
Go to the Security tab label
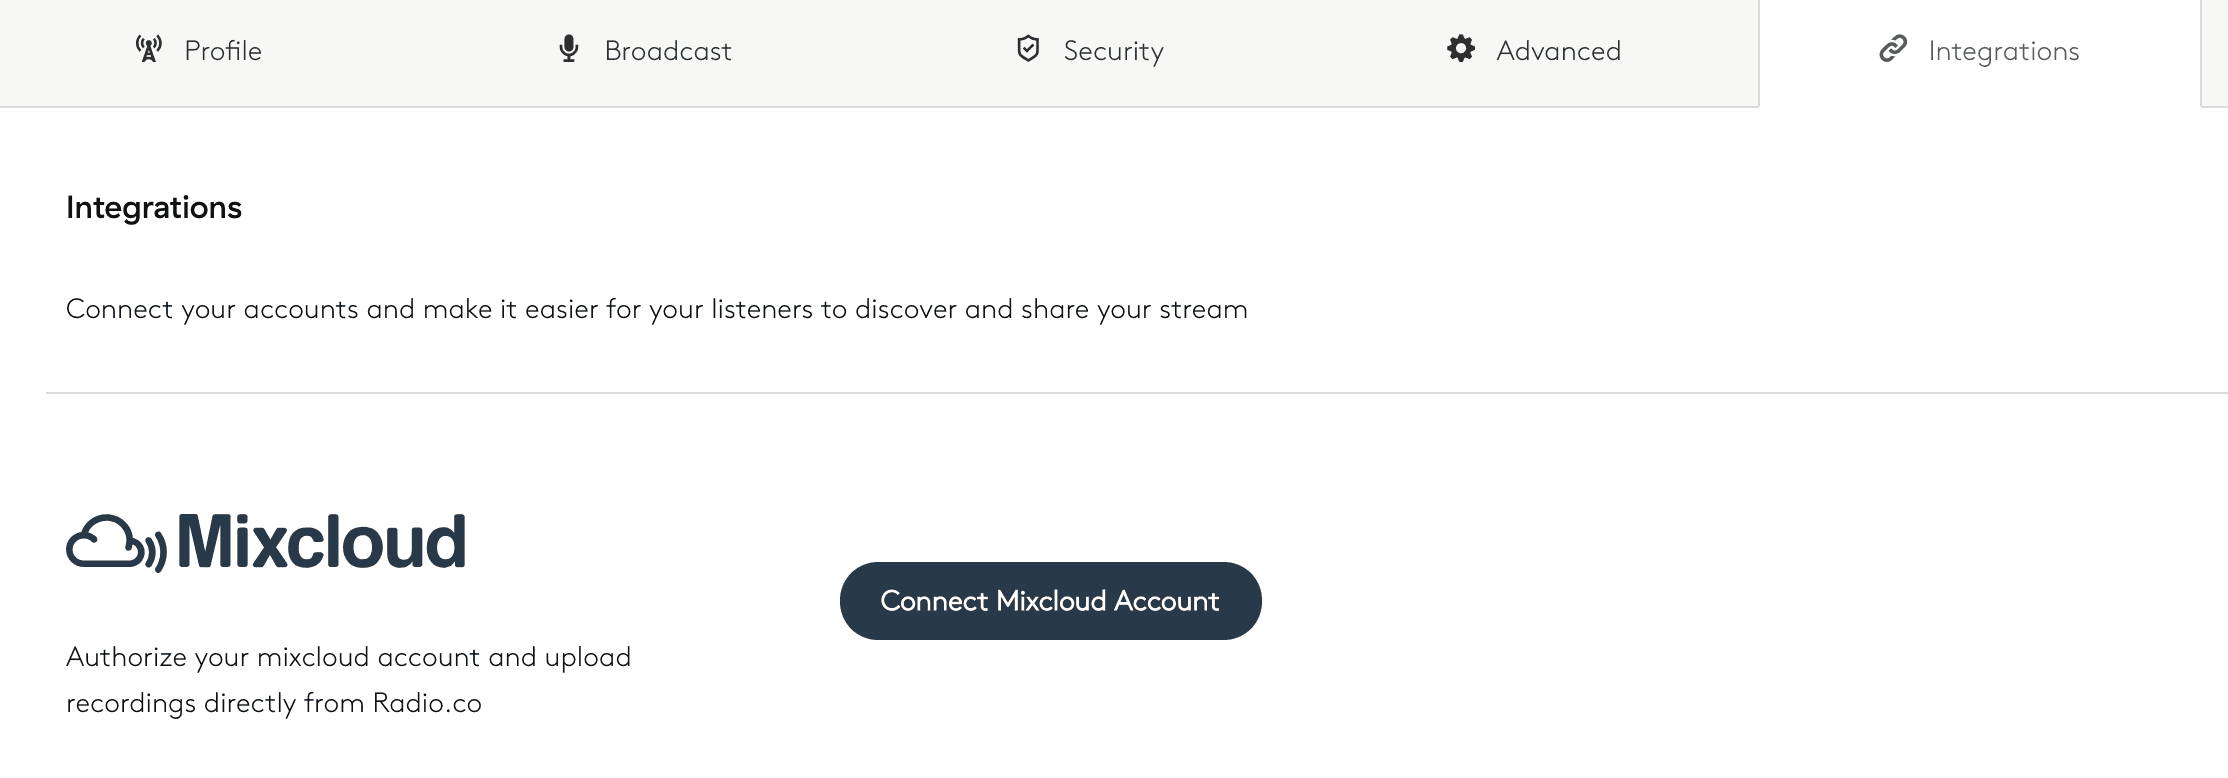tap(1113, 51)
